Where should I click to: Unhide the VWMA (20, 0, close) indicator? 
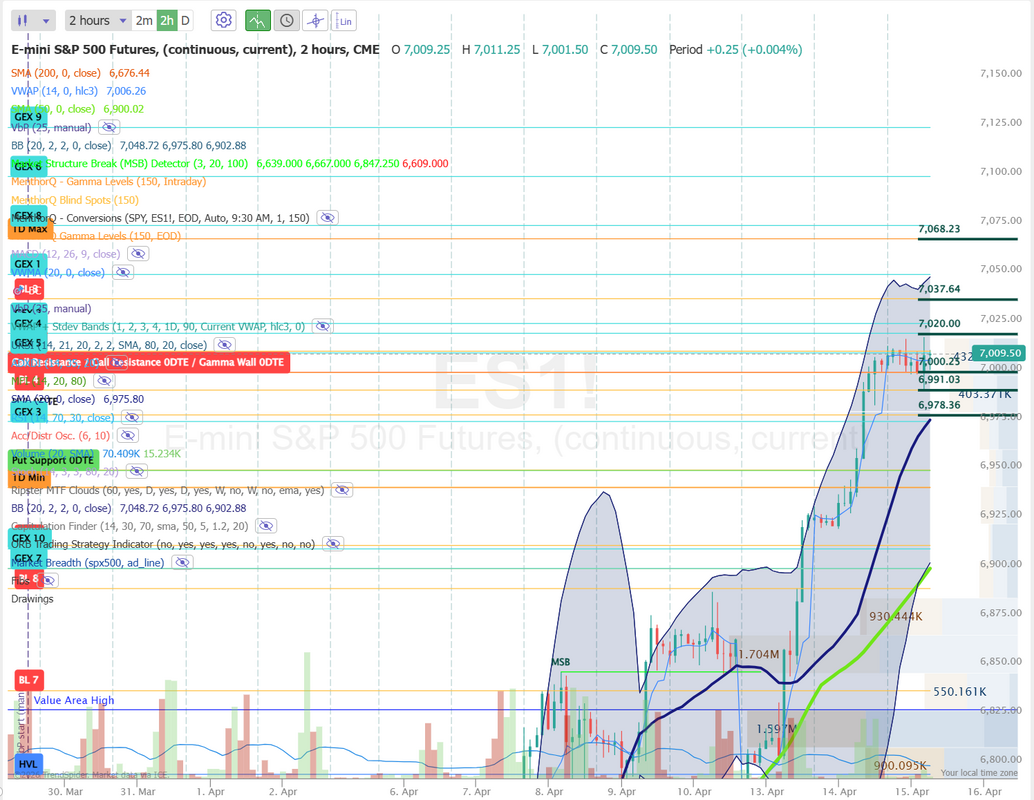[122, 272]
